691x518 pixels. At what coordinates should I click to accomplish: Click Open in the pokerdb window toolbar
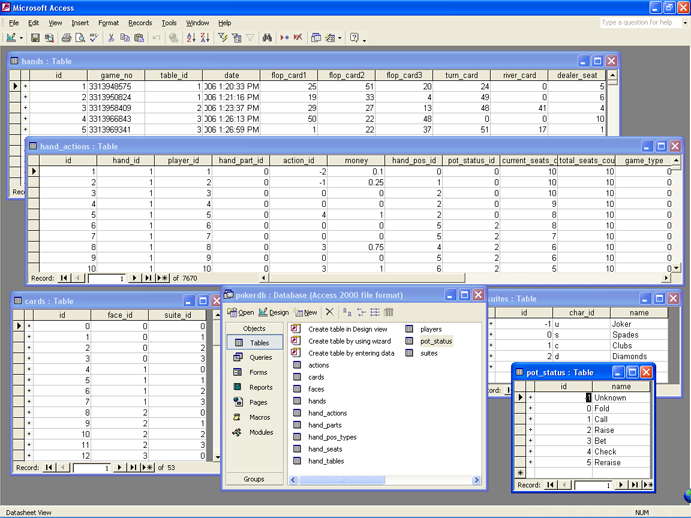[241, 312]
